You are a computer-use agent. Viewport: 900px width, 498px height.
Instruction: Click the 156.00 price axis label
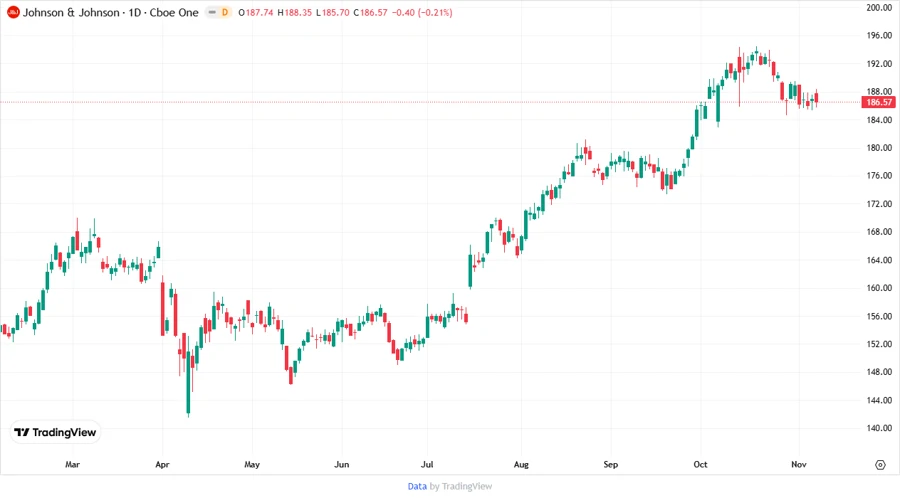(x=879, y=316)
